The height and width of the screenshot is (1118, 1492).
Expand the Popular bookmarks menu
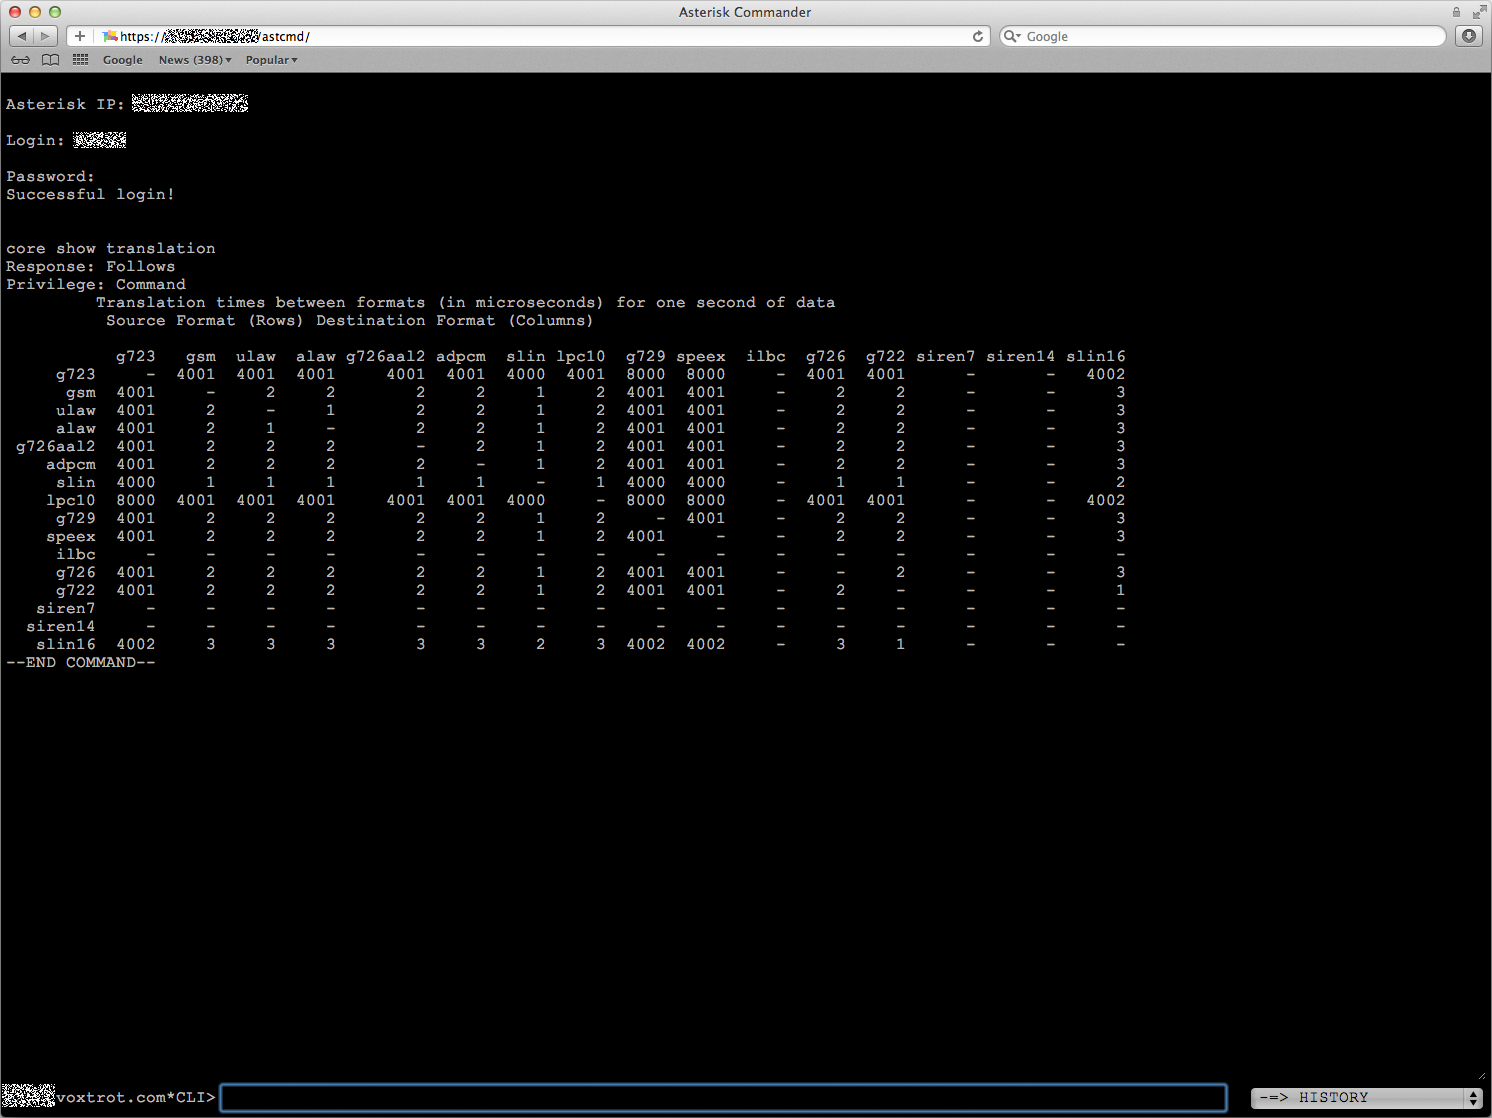click(x=270, y=60)
